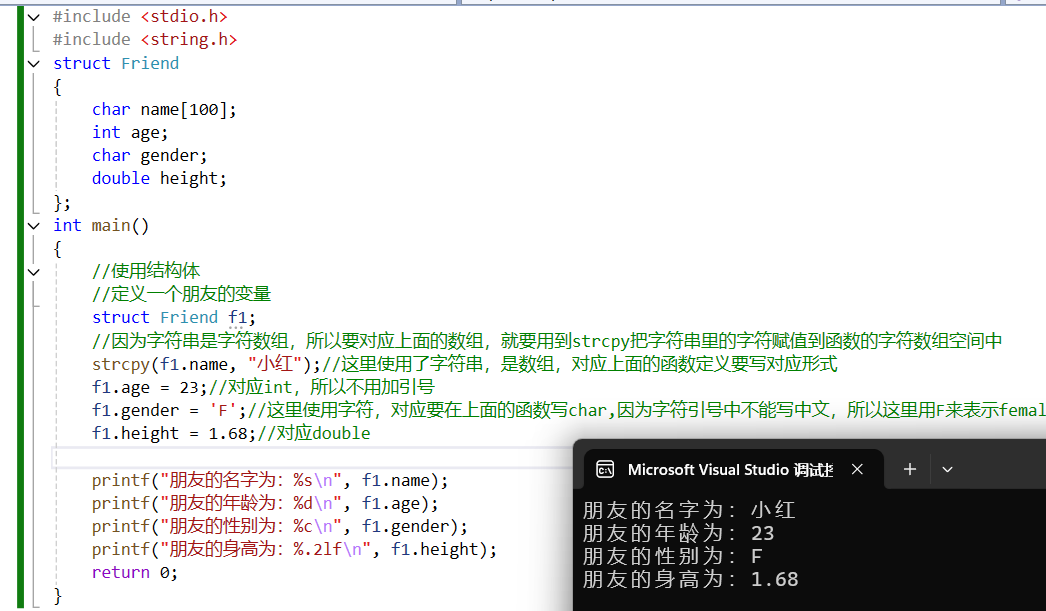Click the comment //使用结构体
Screen dimensions: 1046x611
[x=146, y=271]
